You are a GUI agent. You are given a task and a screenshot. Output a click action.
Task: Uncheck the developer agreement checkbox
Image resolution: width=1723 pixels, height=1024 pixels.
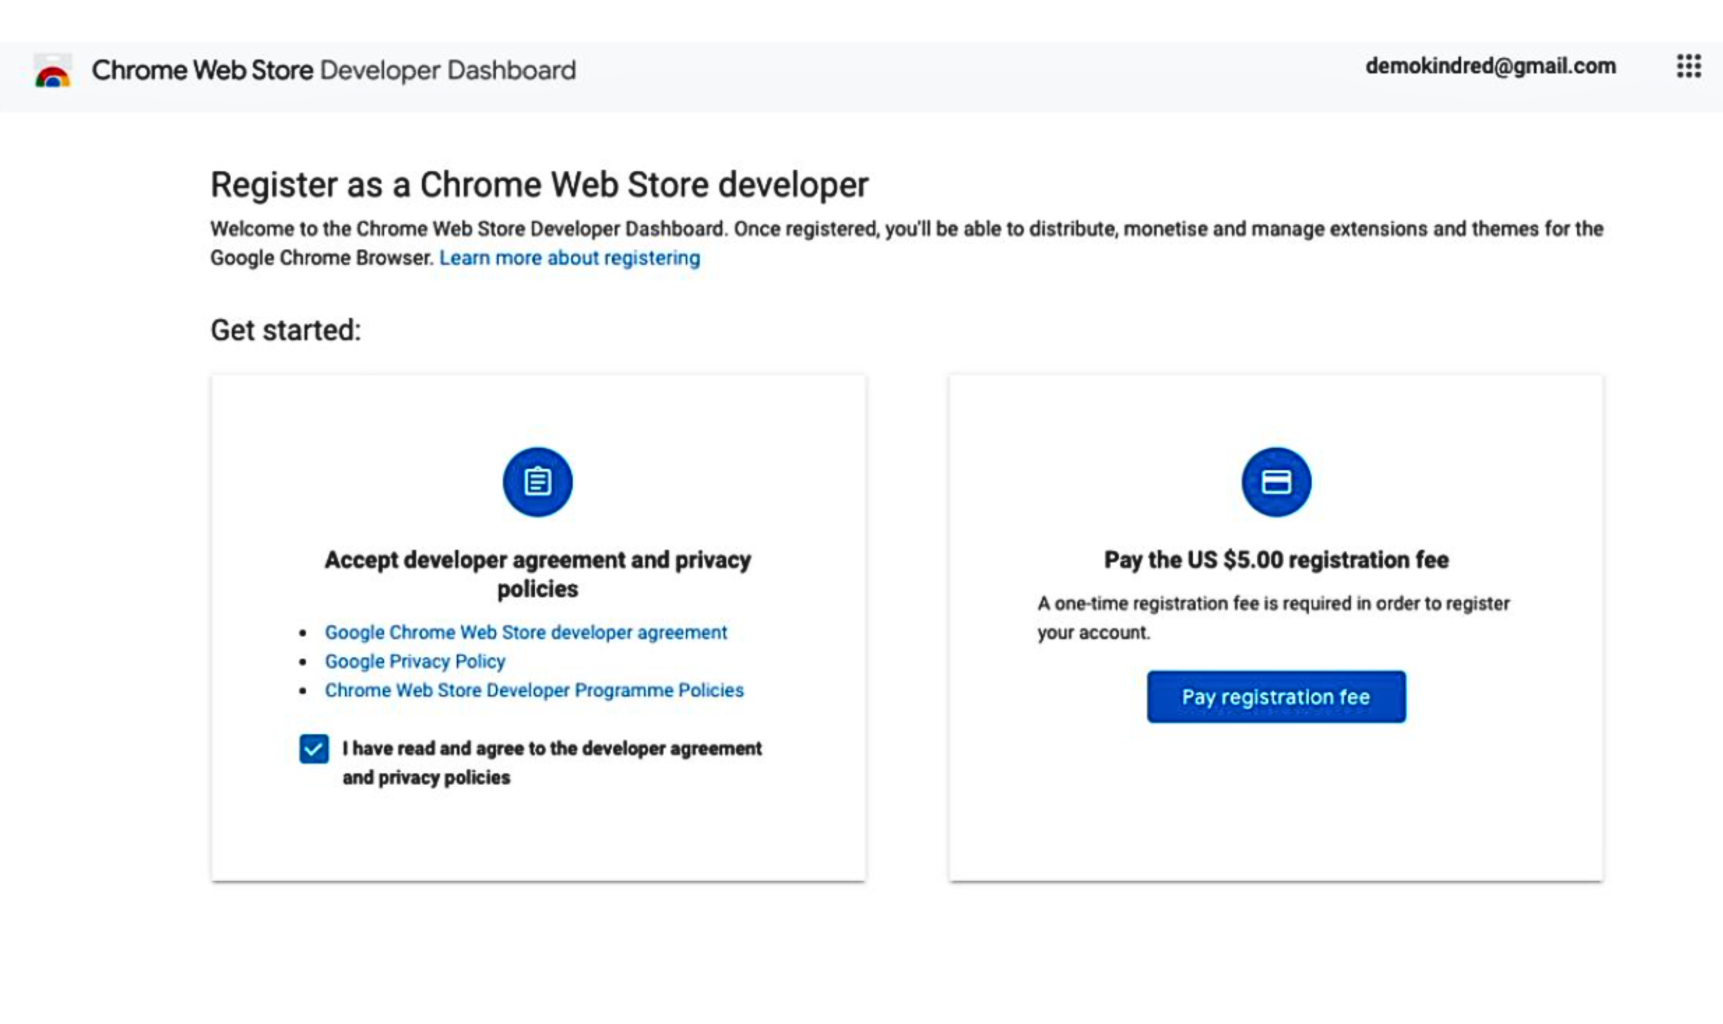(314, 748)
